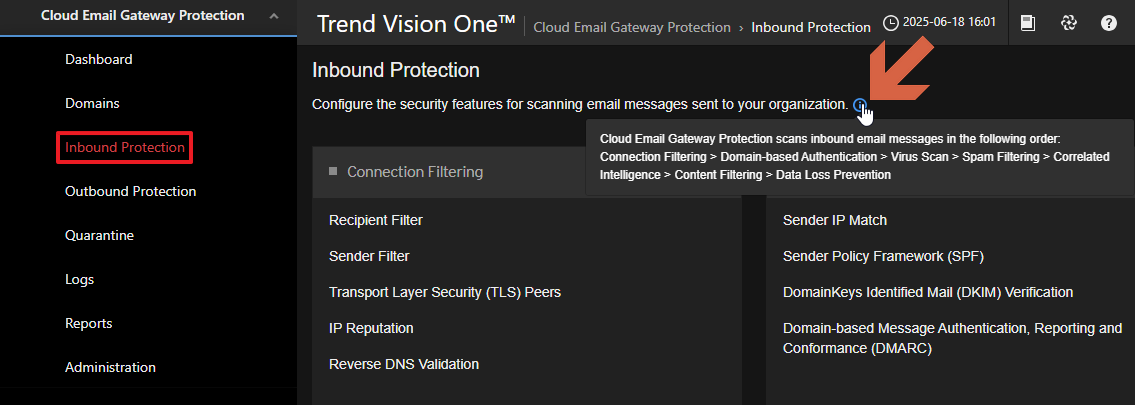The width and height of the screenshot is (1135, 405).
Task: Open Sender Policy Framework (SPF) settings
Action: [x=883, y=256]
